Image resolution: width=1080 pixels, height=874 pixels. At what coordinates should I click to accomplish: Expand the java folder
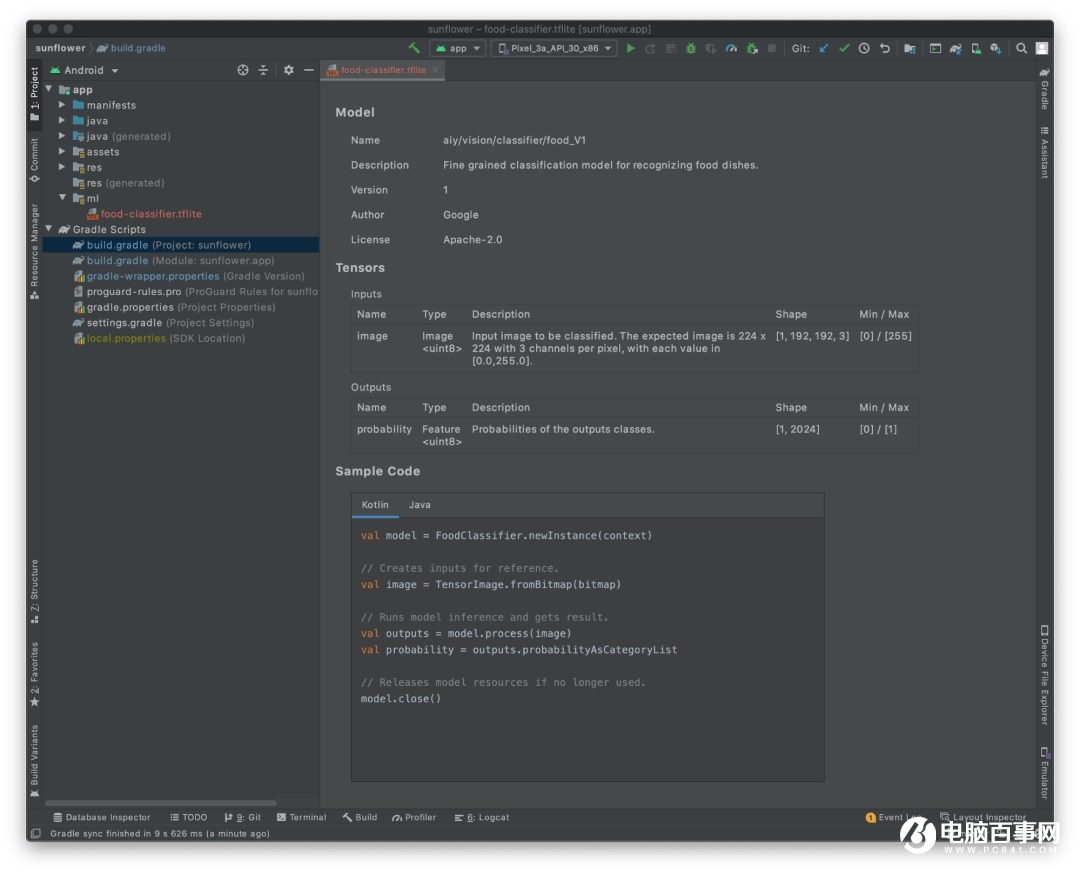click(62, 121)
